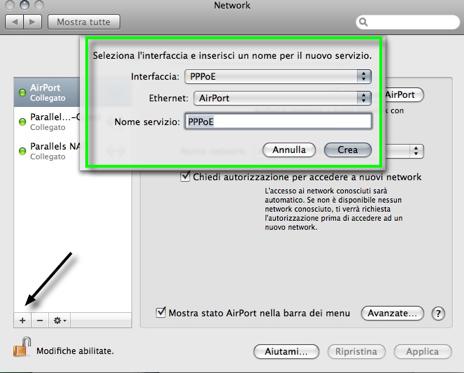Click the Modifiche abilitate text

(75, 351)
